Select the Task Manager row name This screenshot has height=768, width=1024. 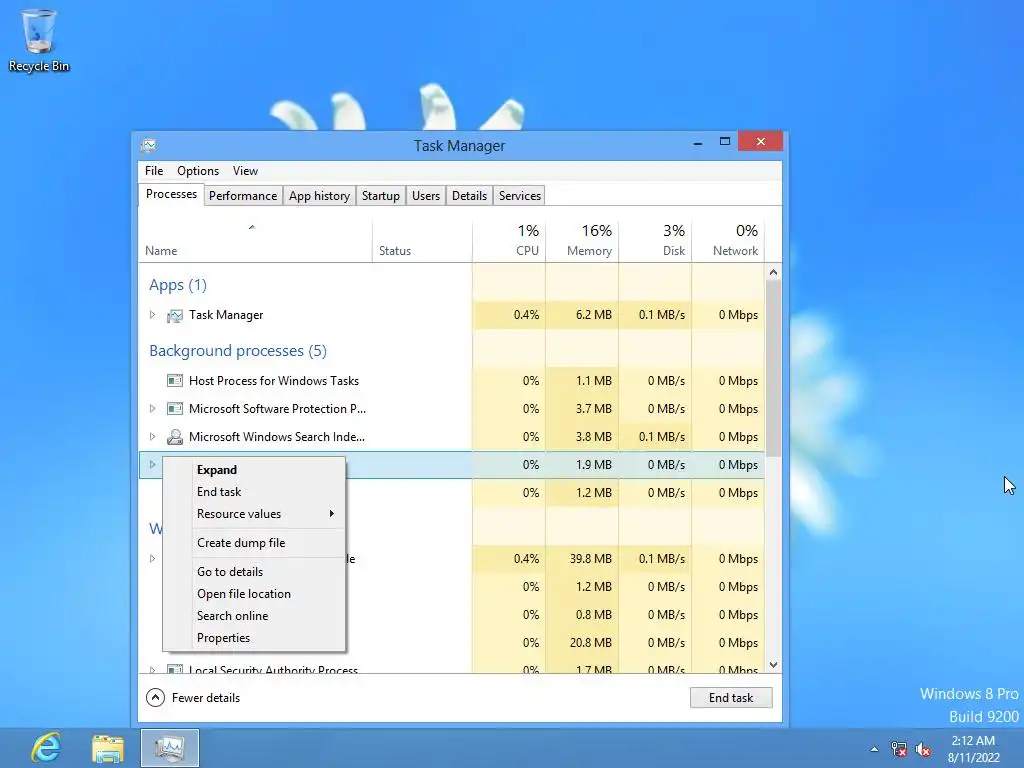pyautogui.click(x=226, y=315)
